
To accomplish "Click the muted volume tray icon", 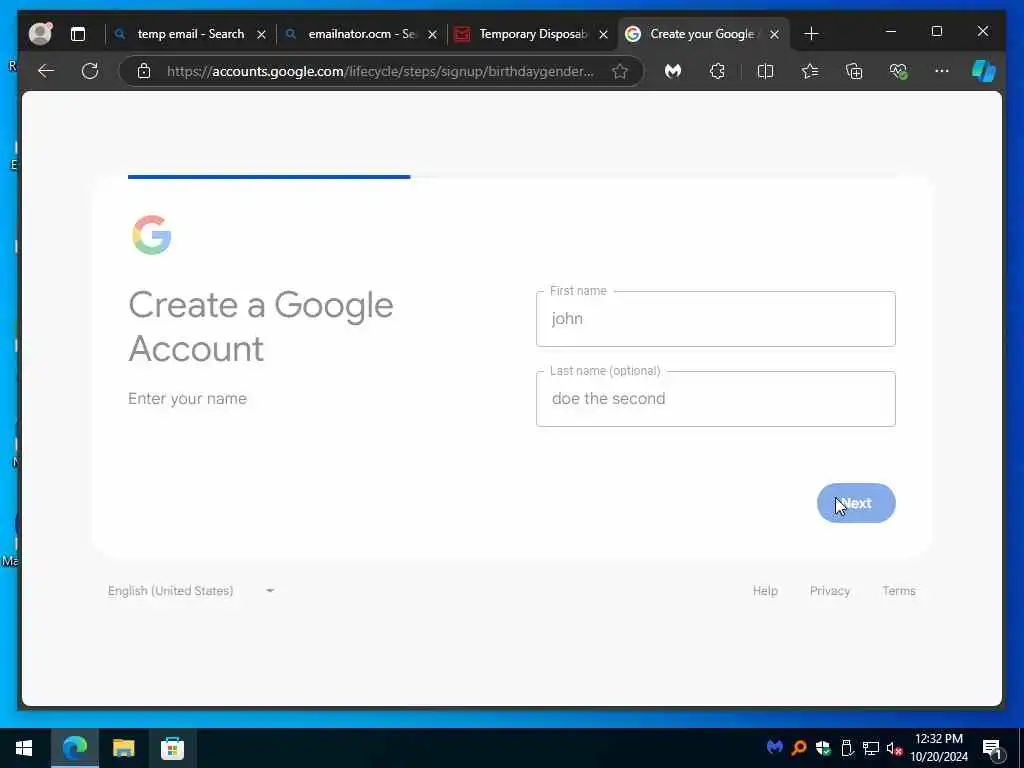I will (x=894, y=747).
